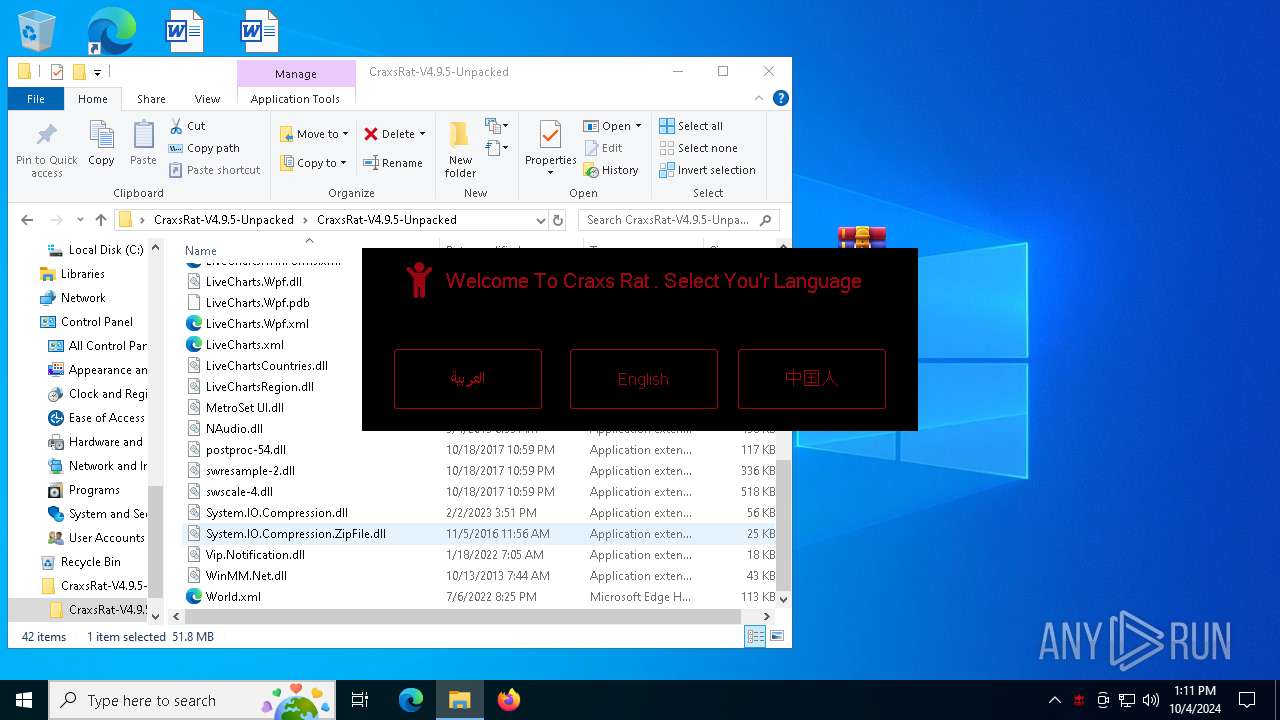
Task: Go up one folder level
Action: pyautogui.click(x=100, y=220)
